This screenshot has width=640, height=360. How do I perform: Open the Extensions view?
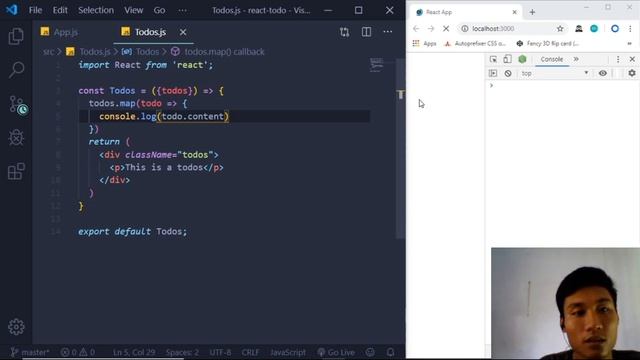(x=16, y=171)
